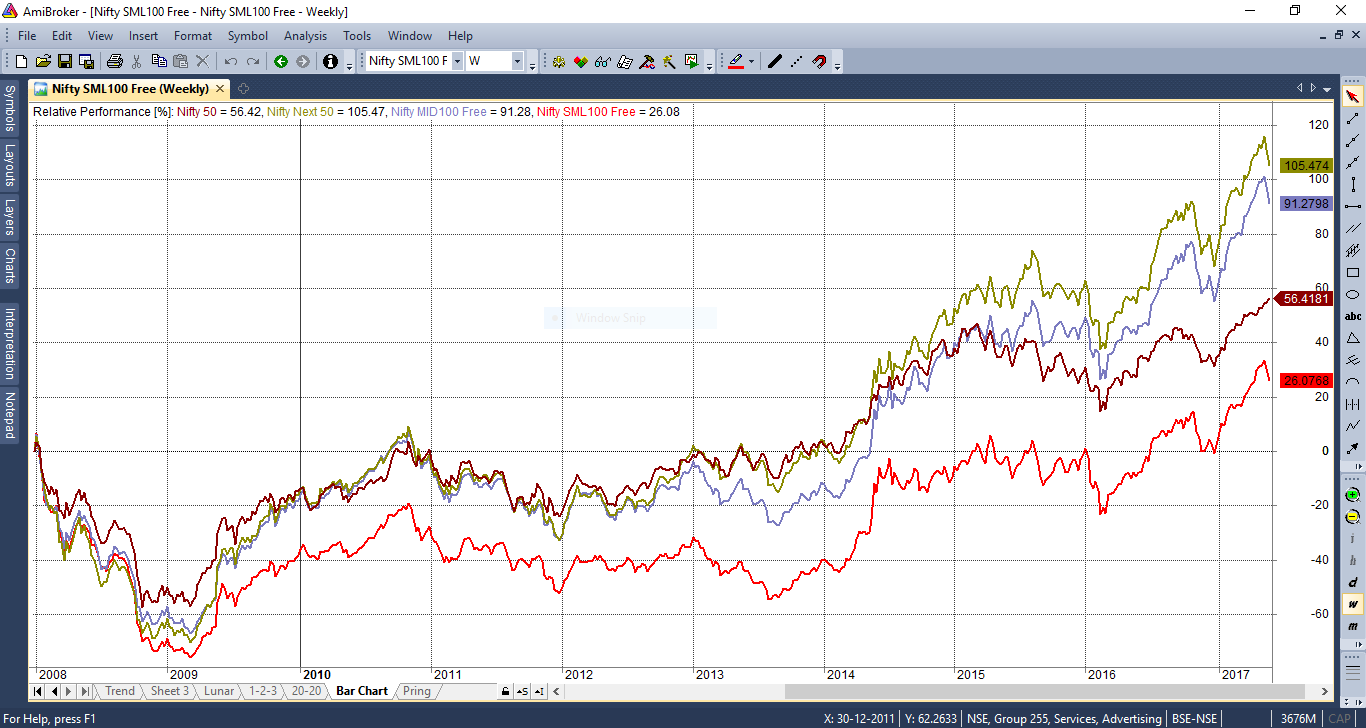Open the Insert menu
The height and width of the screenshot is (728, 1366).
point(143,36)
